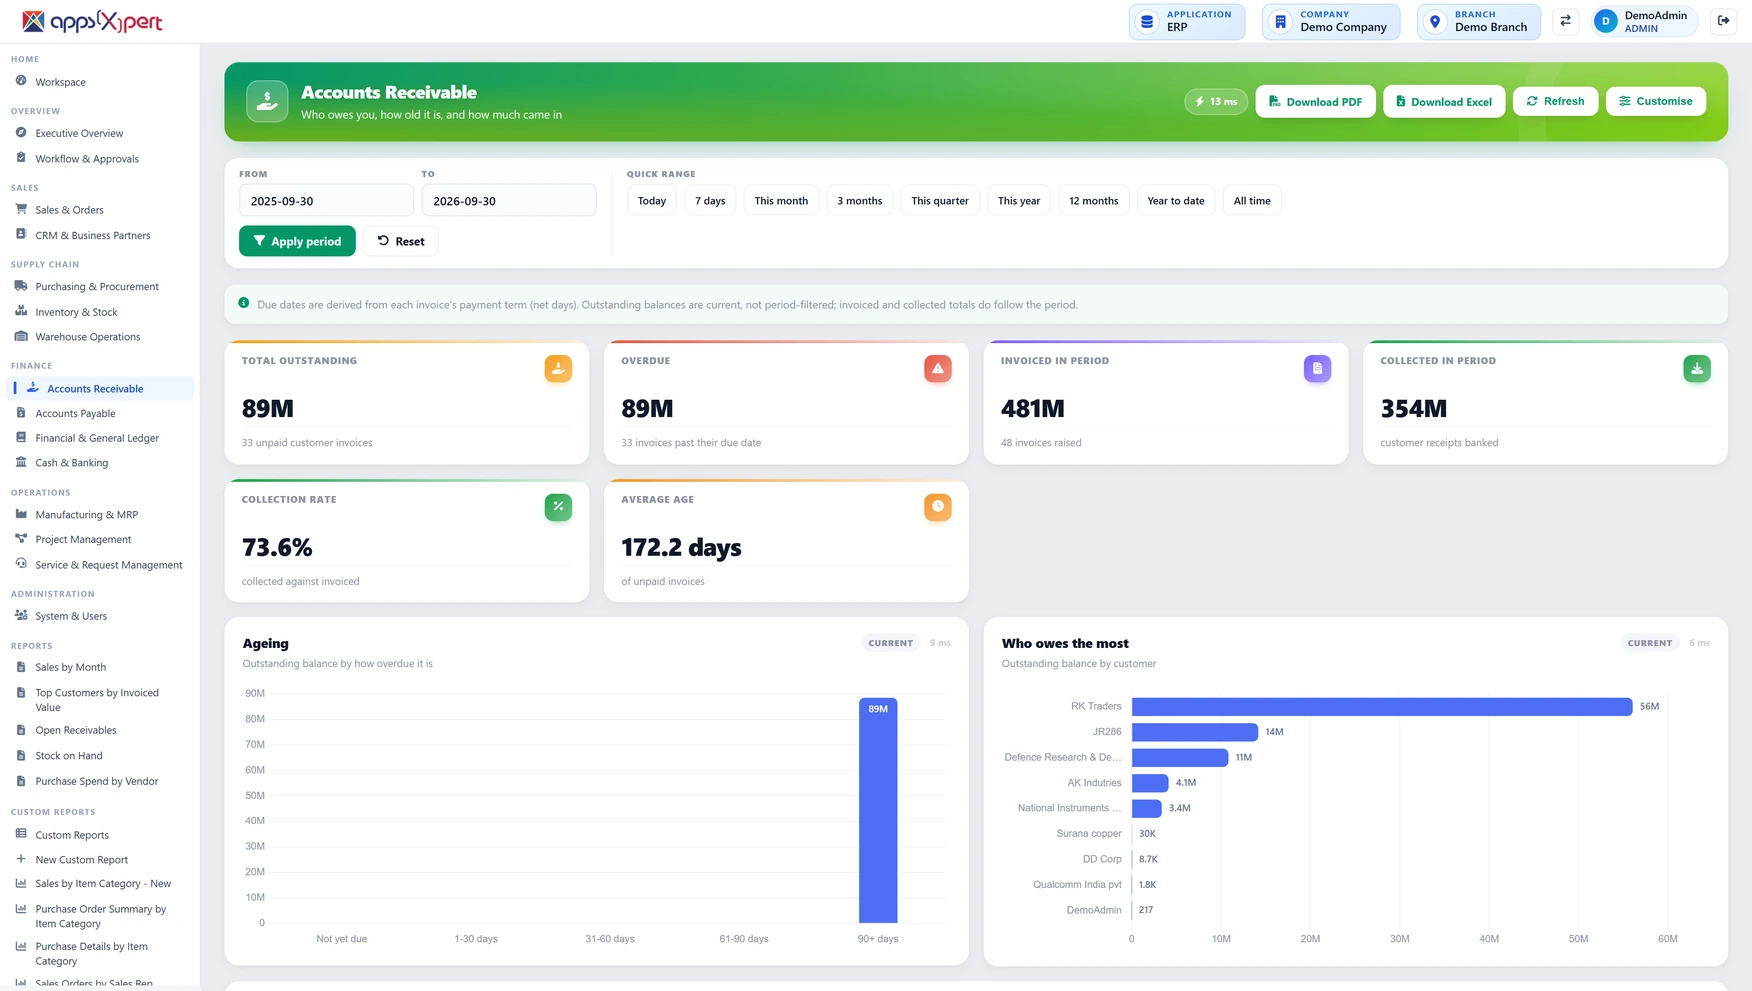This screenshot has height=991, width=1752.
Task: Click Download PDF button
Action: coord(1315,101)
